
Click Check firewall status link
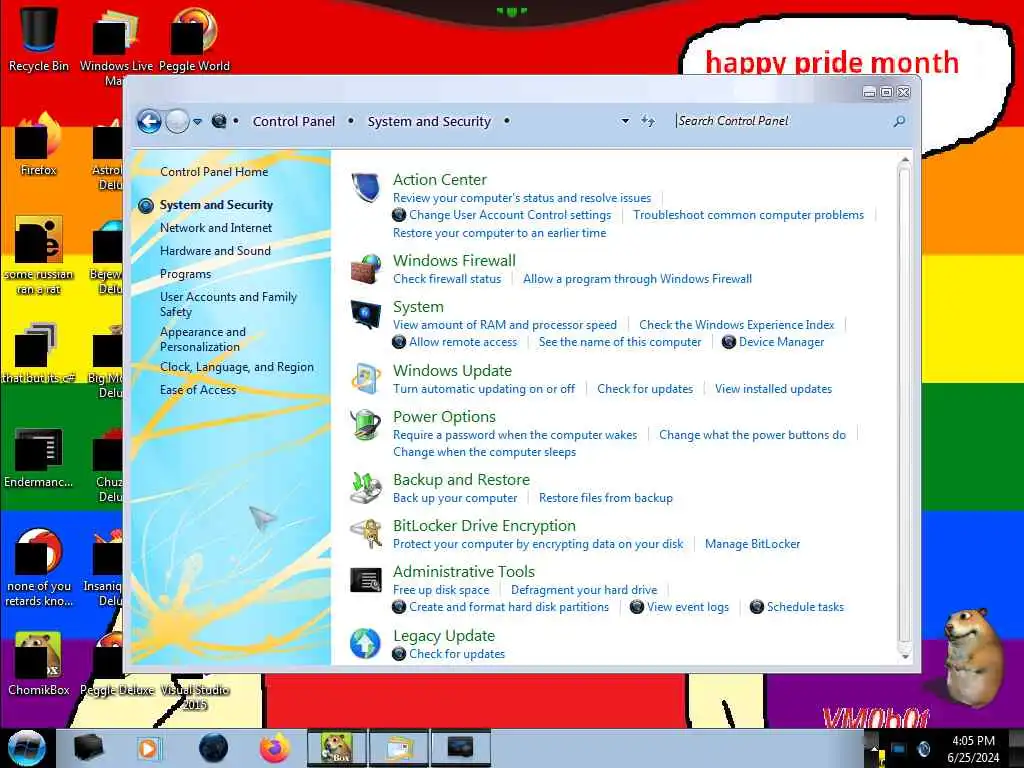pyautogui.click(x=447, y=279)
